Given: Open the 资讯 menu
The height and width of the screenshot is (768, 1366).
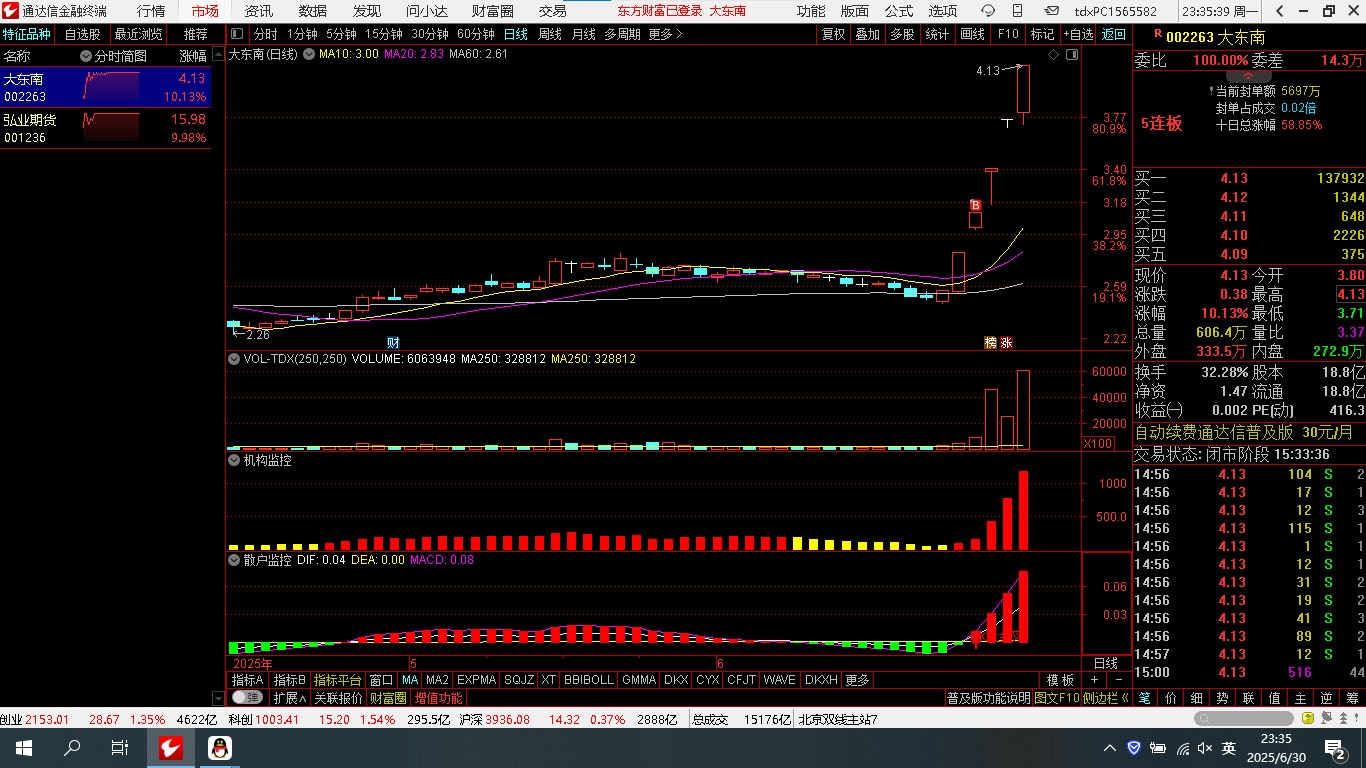Looking at the screenshot, I should tap(259, 11).
